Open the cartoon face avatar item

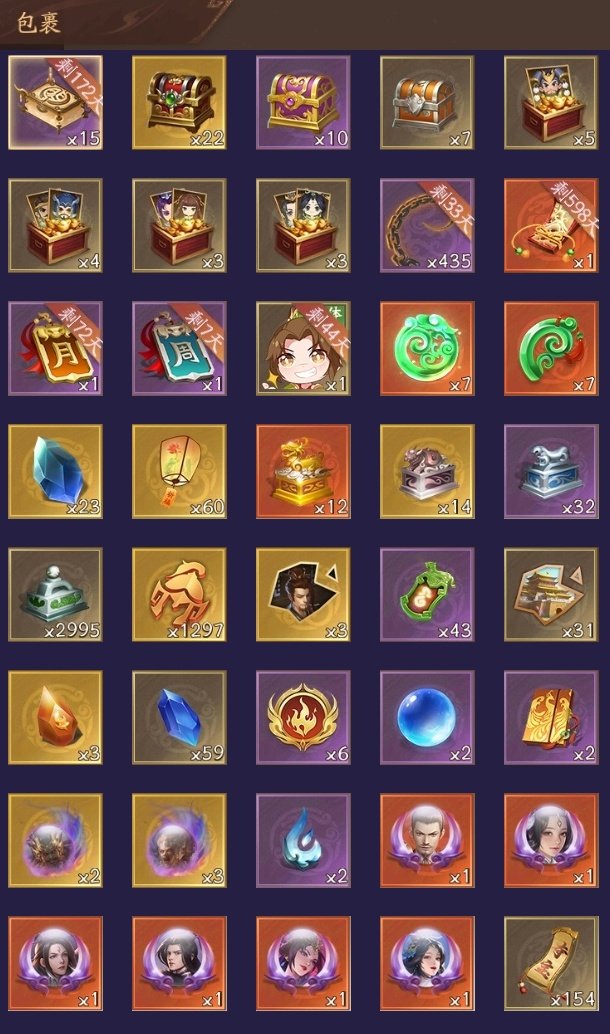(303, 348)
